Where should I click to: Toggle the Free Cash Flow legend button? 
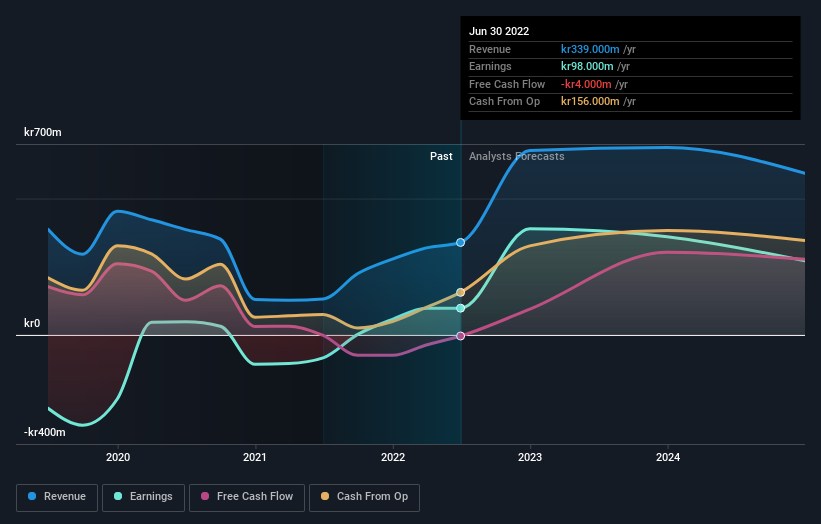pyautogui.click(x=247, y=497)
